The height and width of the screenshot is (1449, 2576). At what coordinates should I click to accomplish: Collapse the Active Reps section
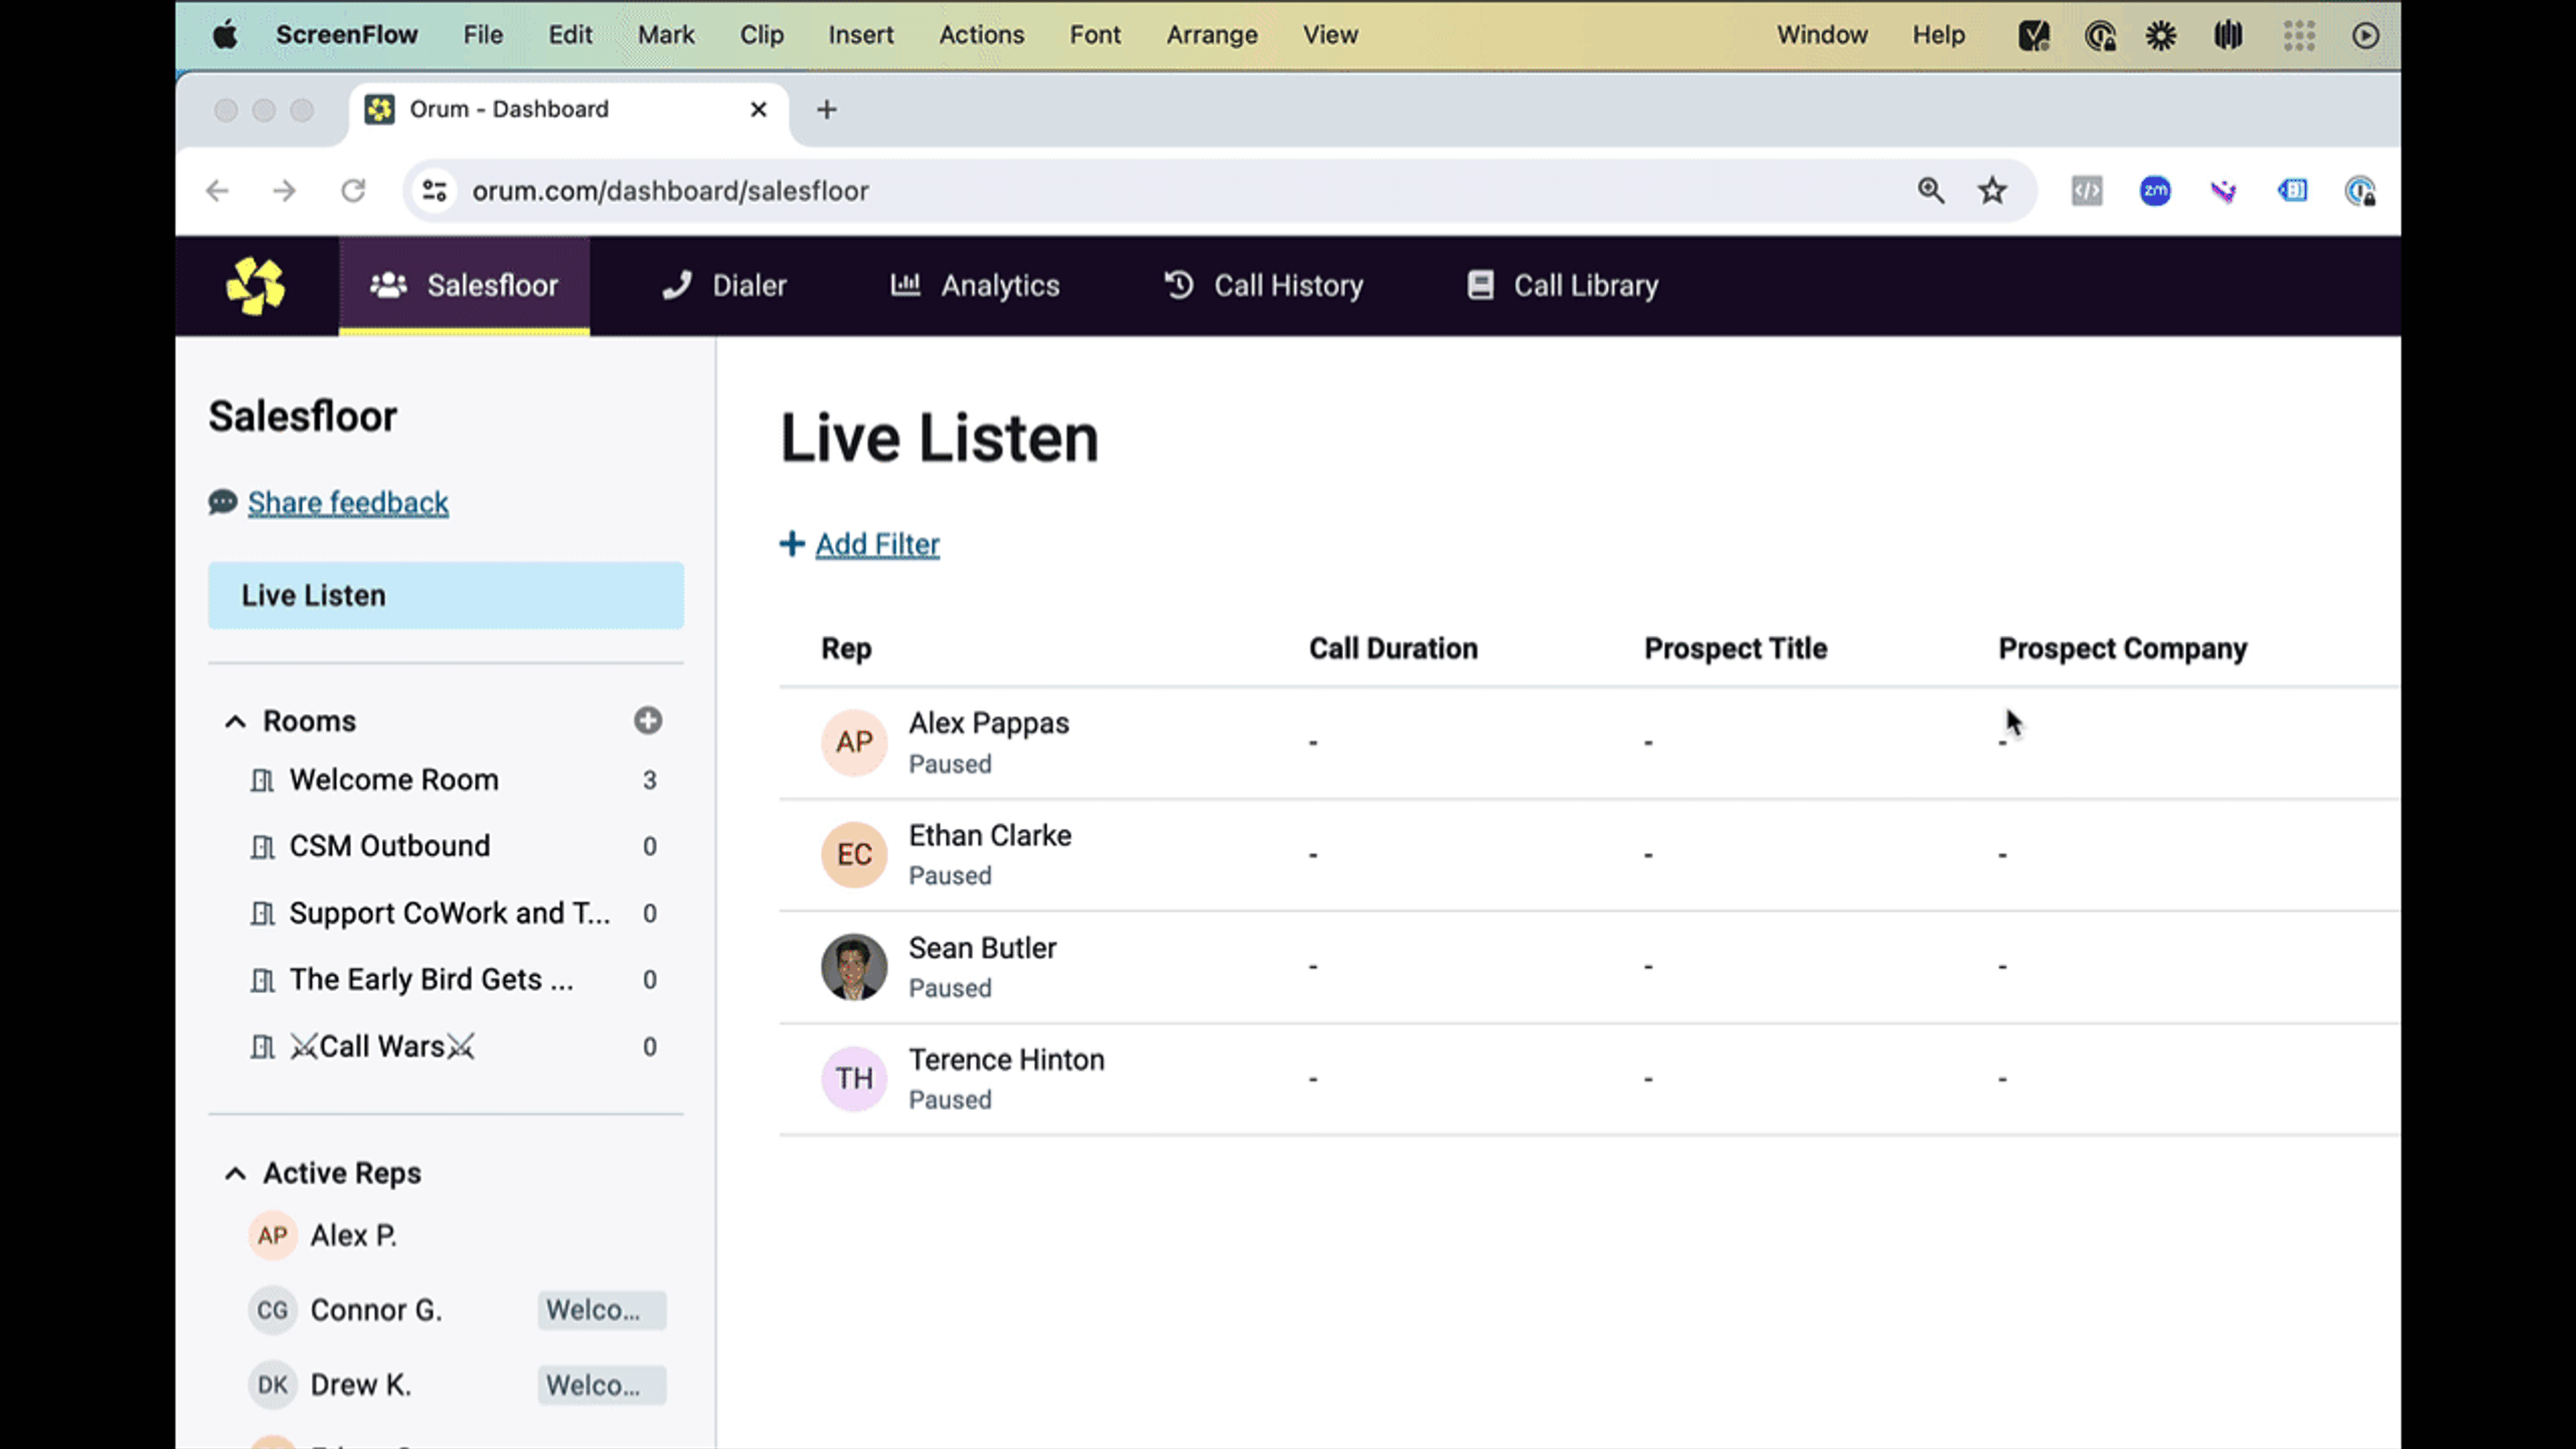pyautogui.click(x=235, y=1173)
